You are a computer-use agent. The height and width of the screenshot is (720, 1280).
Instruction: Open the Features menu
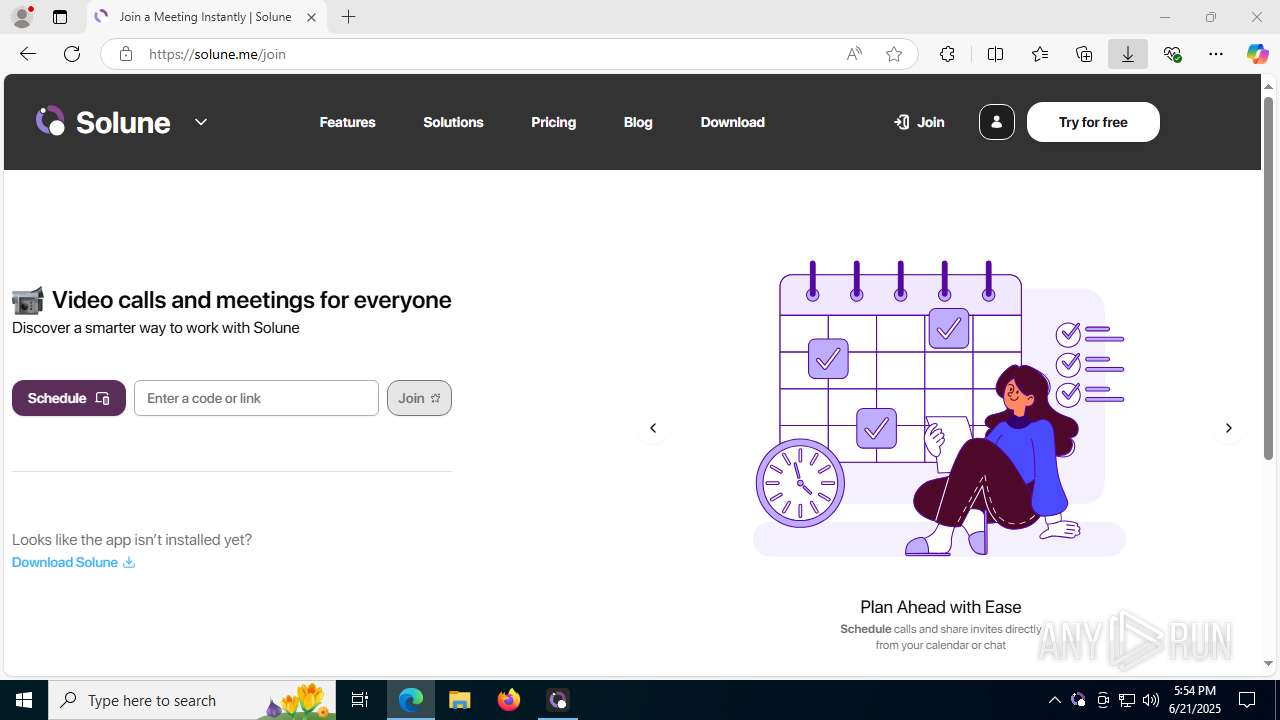(348, 122)
